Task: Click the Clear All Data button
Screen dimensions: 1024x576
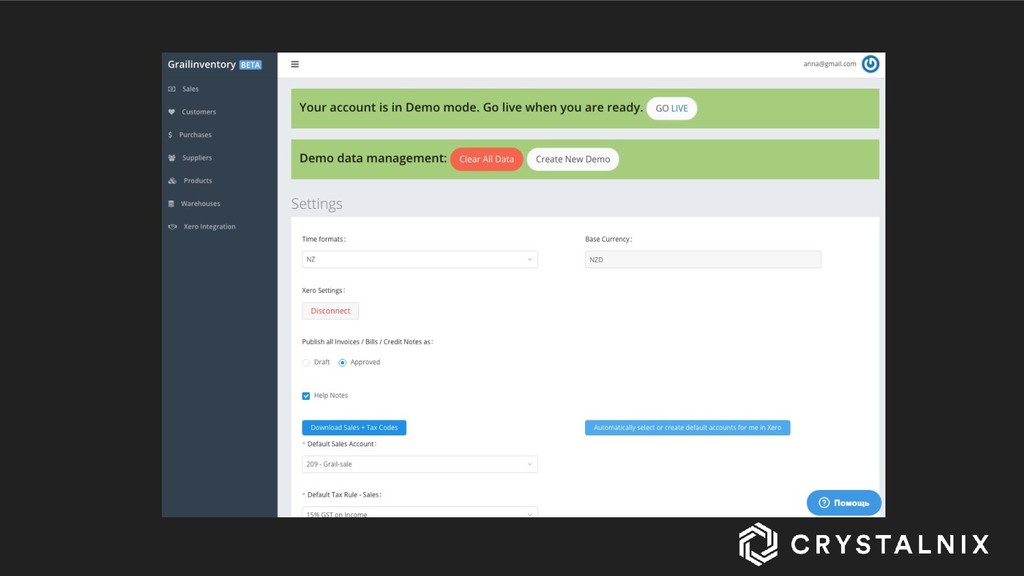Action: pyautogui.click(x=487, y=159)
